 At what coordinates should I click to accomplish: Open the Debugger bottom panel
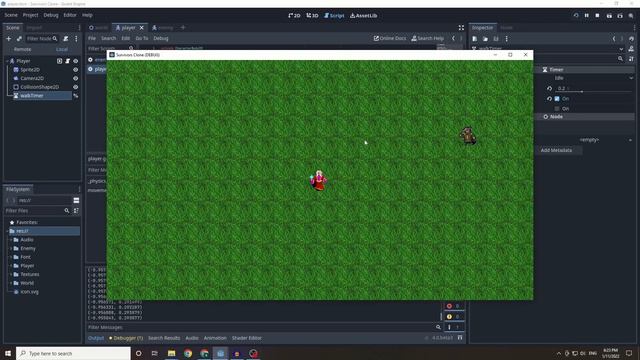tap(126, 338)
